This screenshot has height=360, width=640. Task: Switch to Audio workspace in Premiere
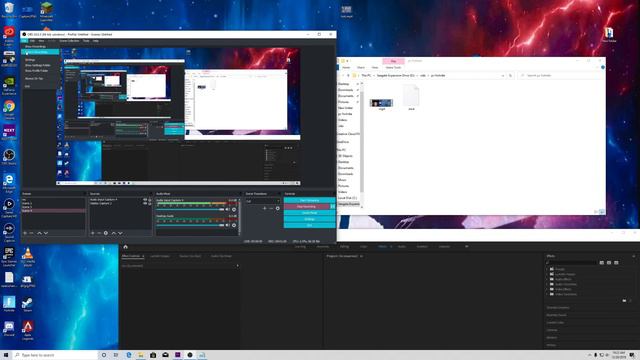pos(402,247)
